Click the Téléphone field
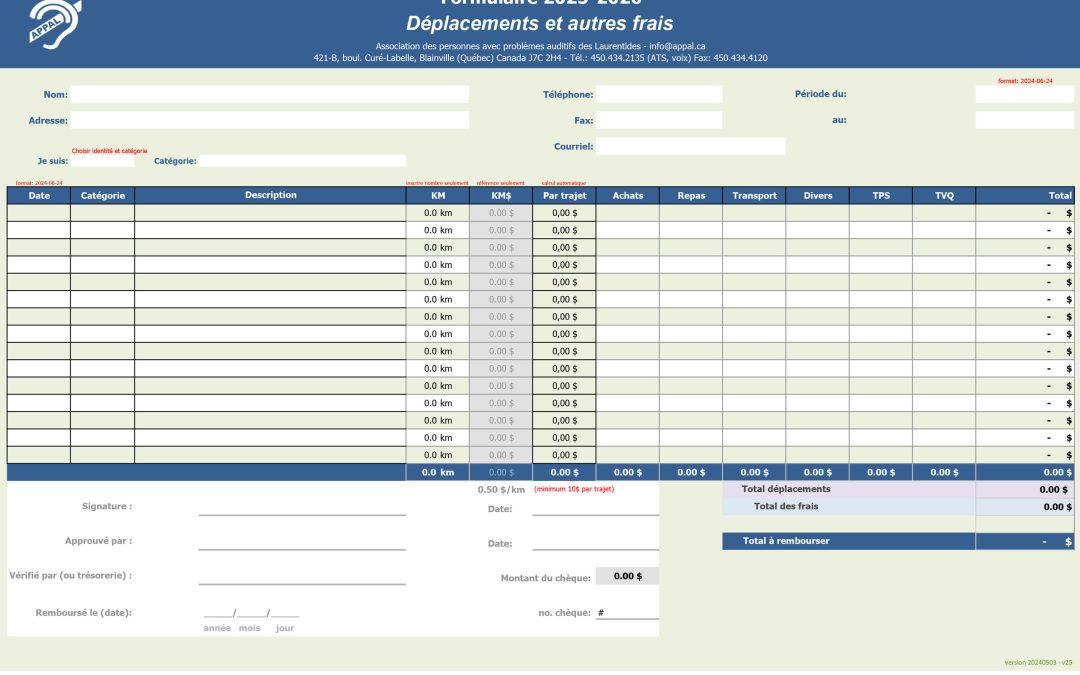 [x=659, y=94]
